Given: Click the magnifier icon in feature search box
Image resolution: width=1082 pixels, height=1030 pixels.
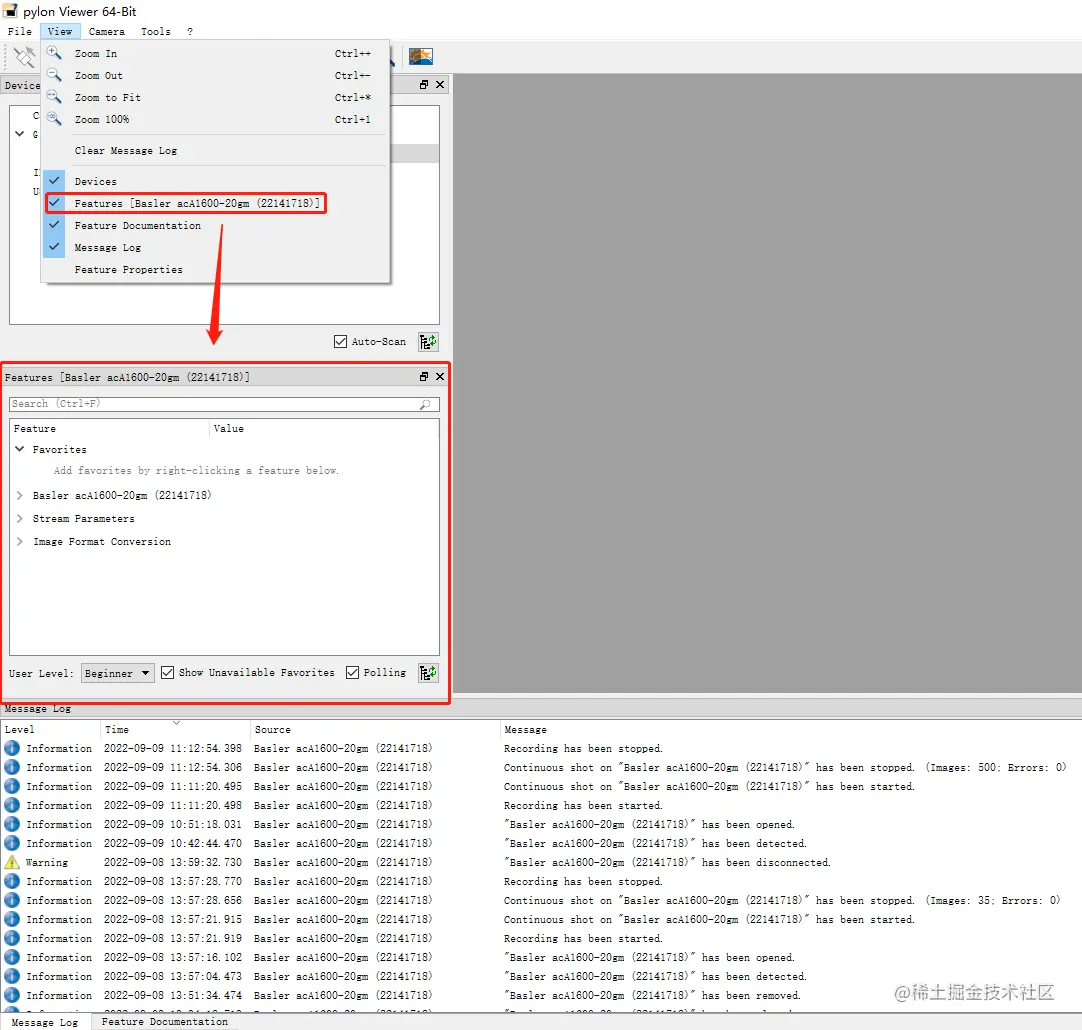Looking at the screenshot, I should 425,404.
